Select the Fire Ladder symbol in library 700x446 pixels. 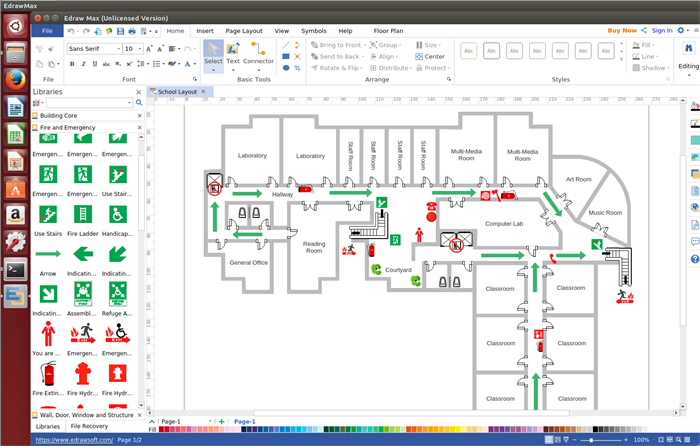[x=82, y=216]
